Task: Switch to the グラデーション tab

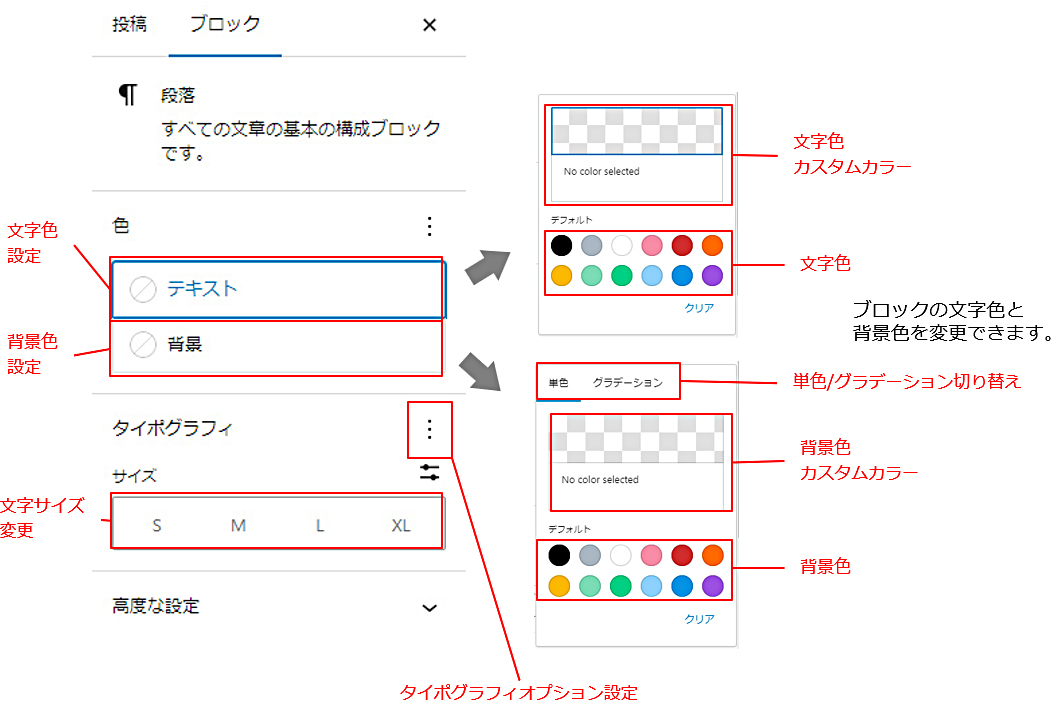Action: click(627, 383)
